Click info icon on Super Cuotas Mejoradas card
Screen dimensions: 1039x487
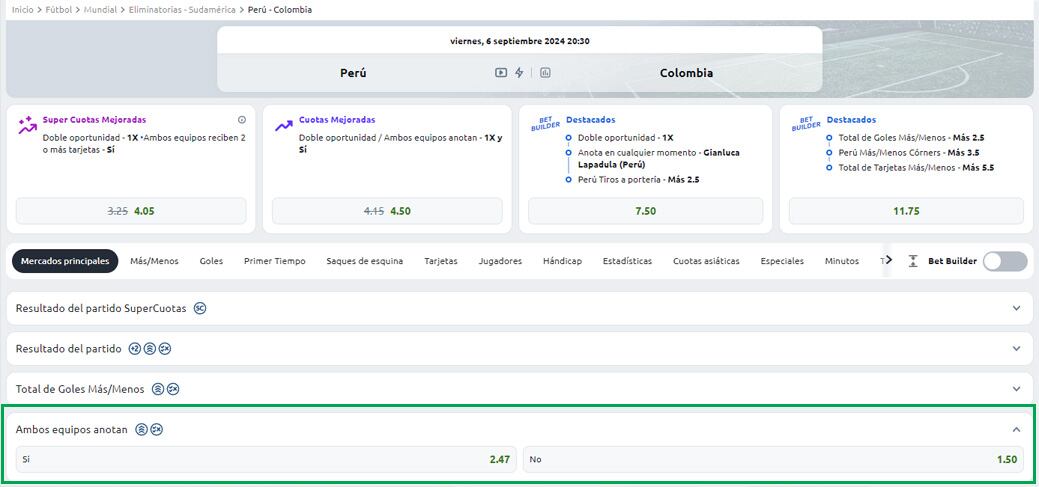click(x=241, y=119)
